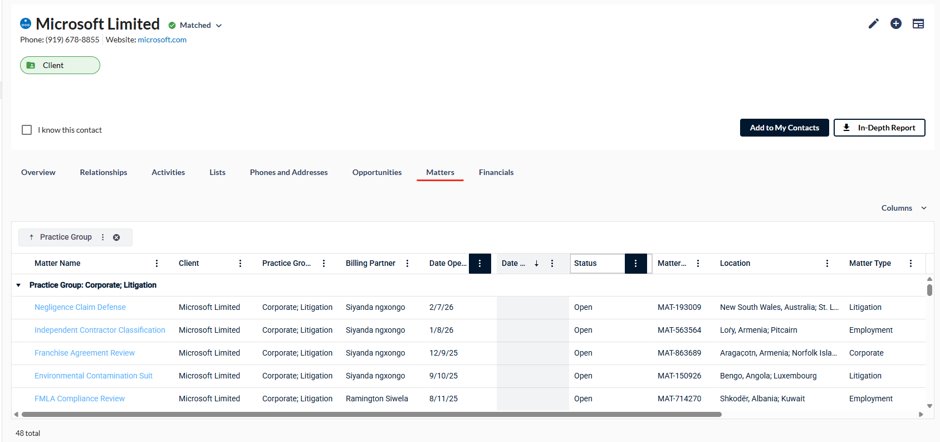Image resolution: width=940 pixels, height=442 pixels.
Task: Open Matter Type column options menu
Action: coord(911,263)
